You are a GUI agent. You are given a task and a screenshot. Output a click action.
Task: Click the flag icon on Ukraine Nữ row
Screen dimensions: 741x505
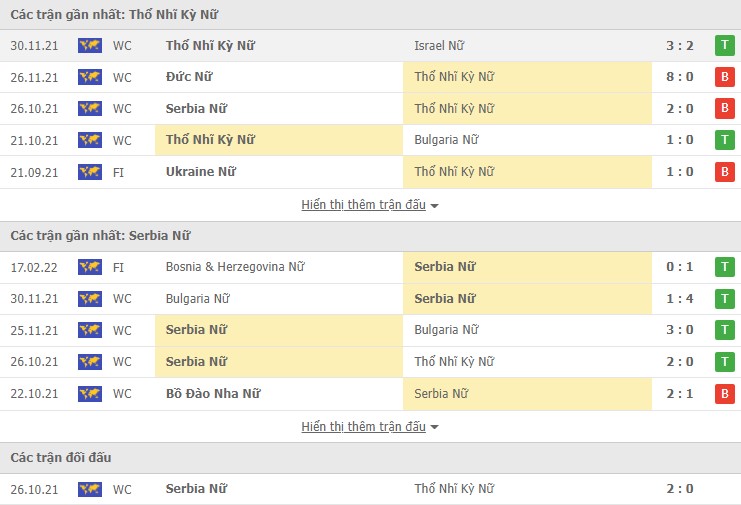90,172
